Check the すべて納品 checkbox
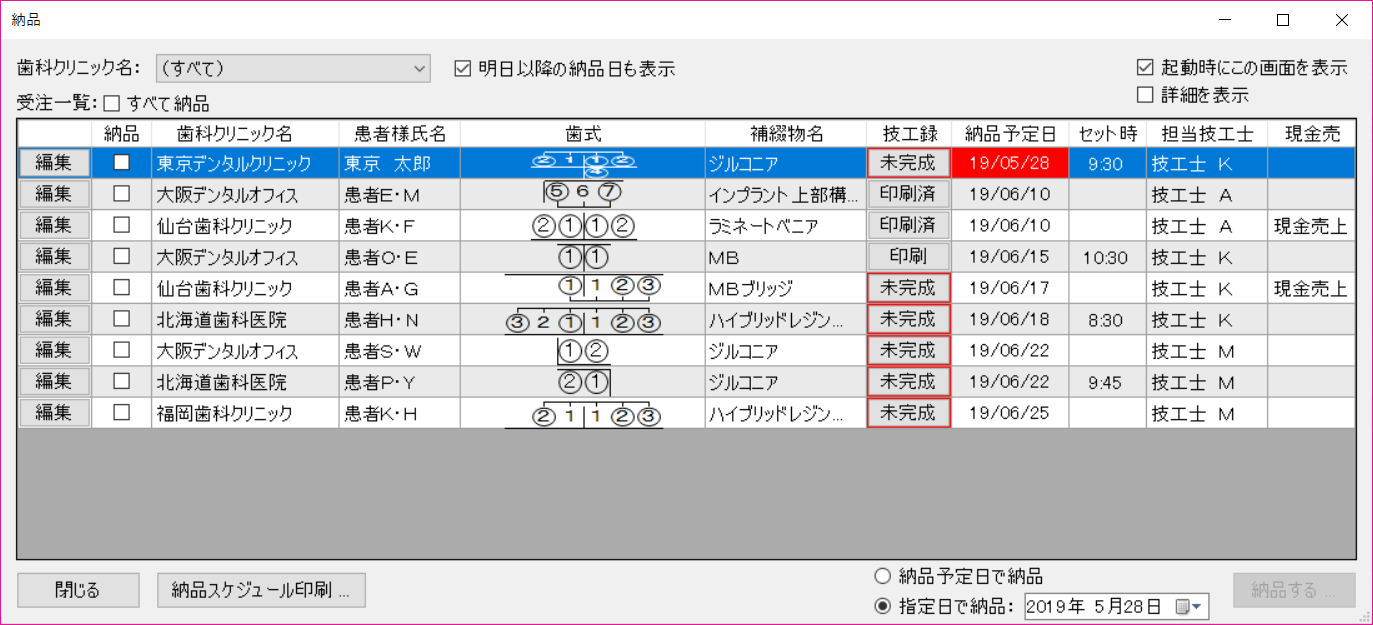Screen dimensions: 1373x625 112,103
